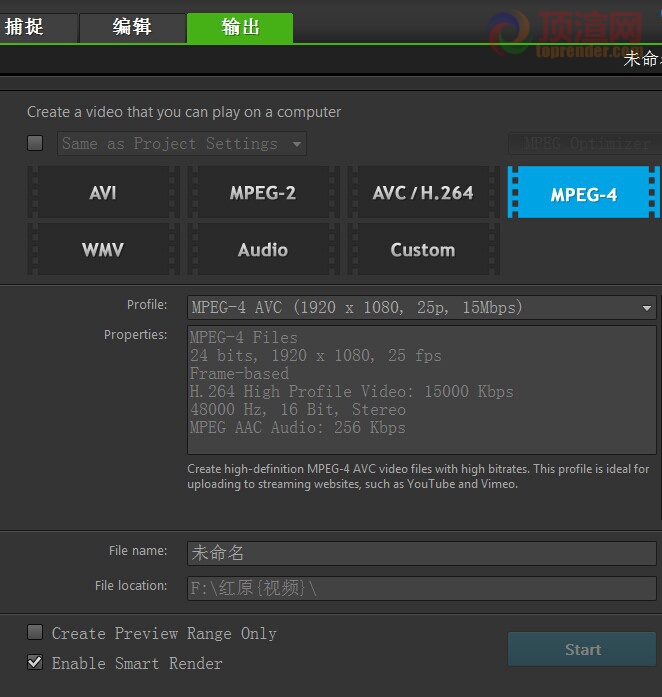This screenshot has height=697, width=662.
Task: Select the MPEG-4 format tile
Action: (x=584, y=192)
